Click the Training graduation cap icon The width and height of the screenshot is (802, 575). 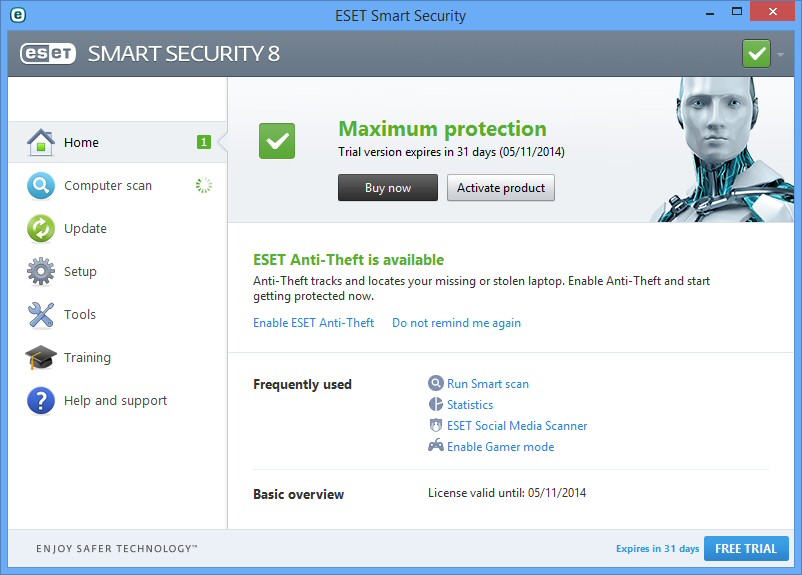[x=40, y=357]
